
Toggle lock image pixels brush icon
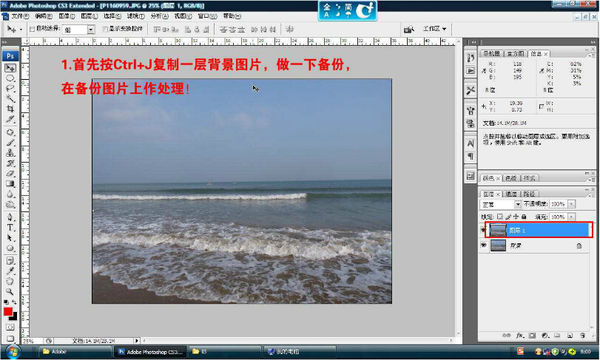(508, 217)
